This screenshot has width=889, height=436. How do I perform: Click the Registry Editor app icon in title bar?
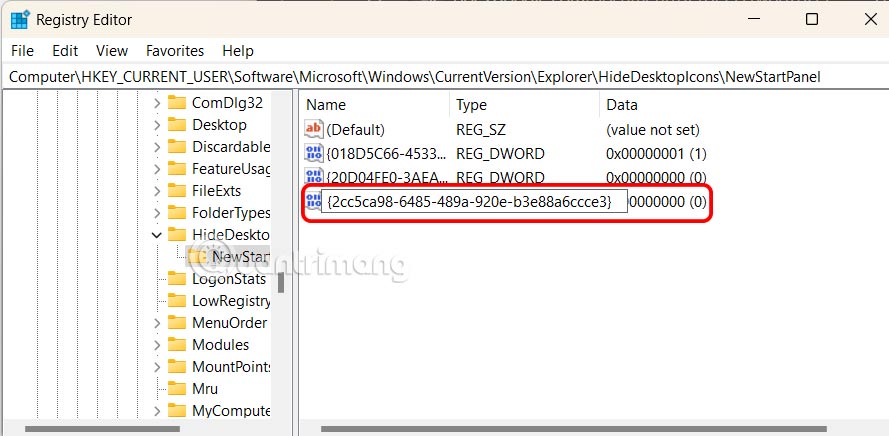(x=20, y=20)
